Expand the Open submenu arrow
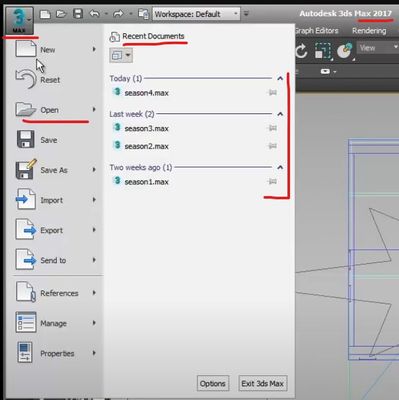This screenshot has height=400, width=399. (94, 109)
